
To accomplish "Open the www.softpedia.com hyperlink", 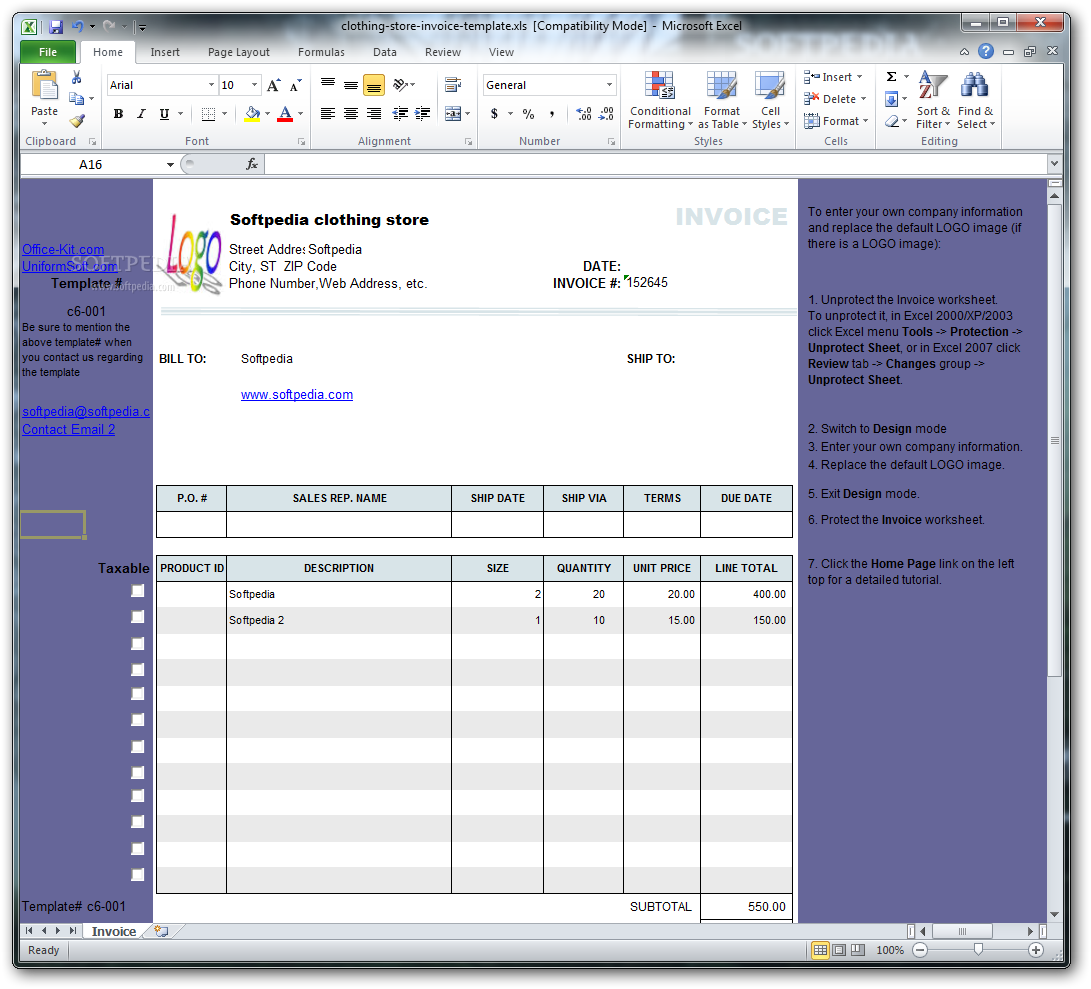I will click(297, 395).
